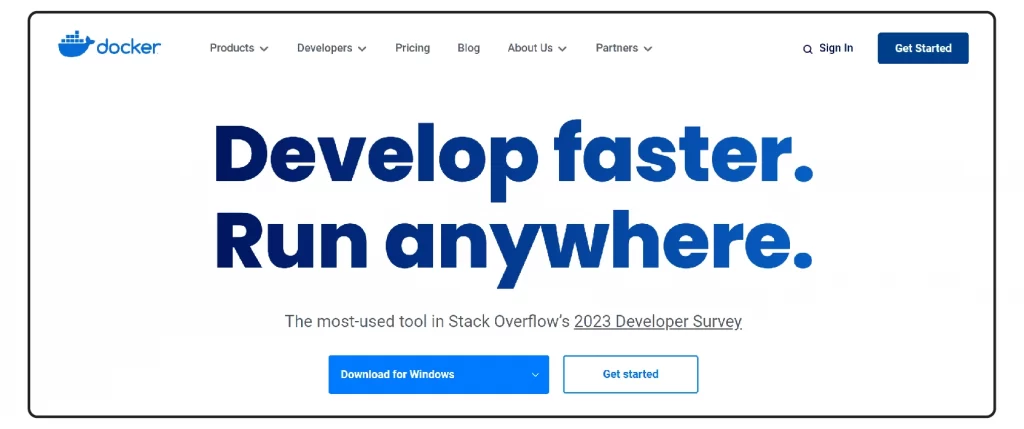Expand the chevron next to About Us
Viewport: 1024px width, 429px height.
point(562,49)
